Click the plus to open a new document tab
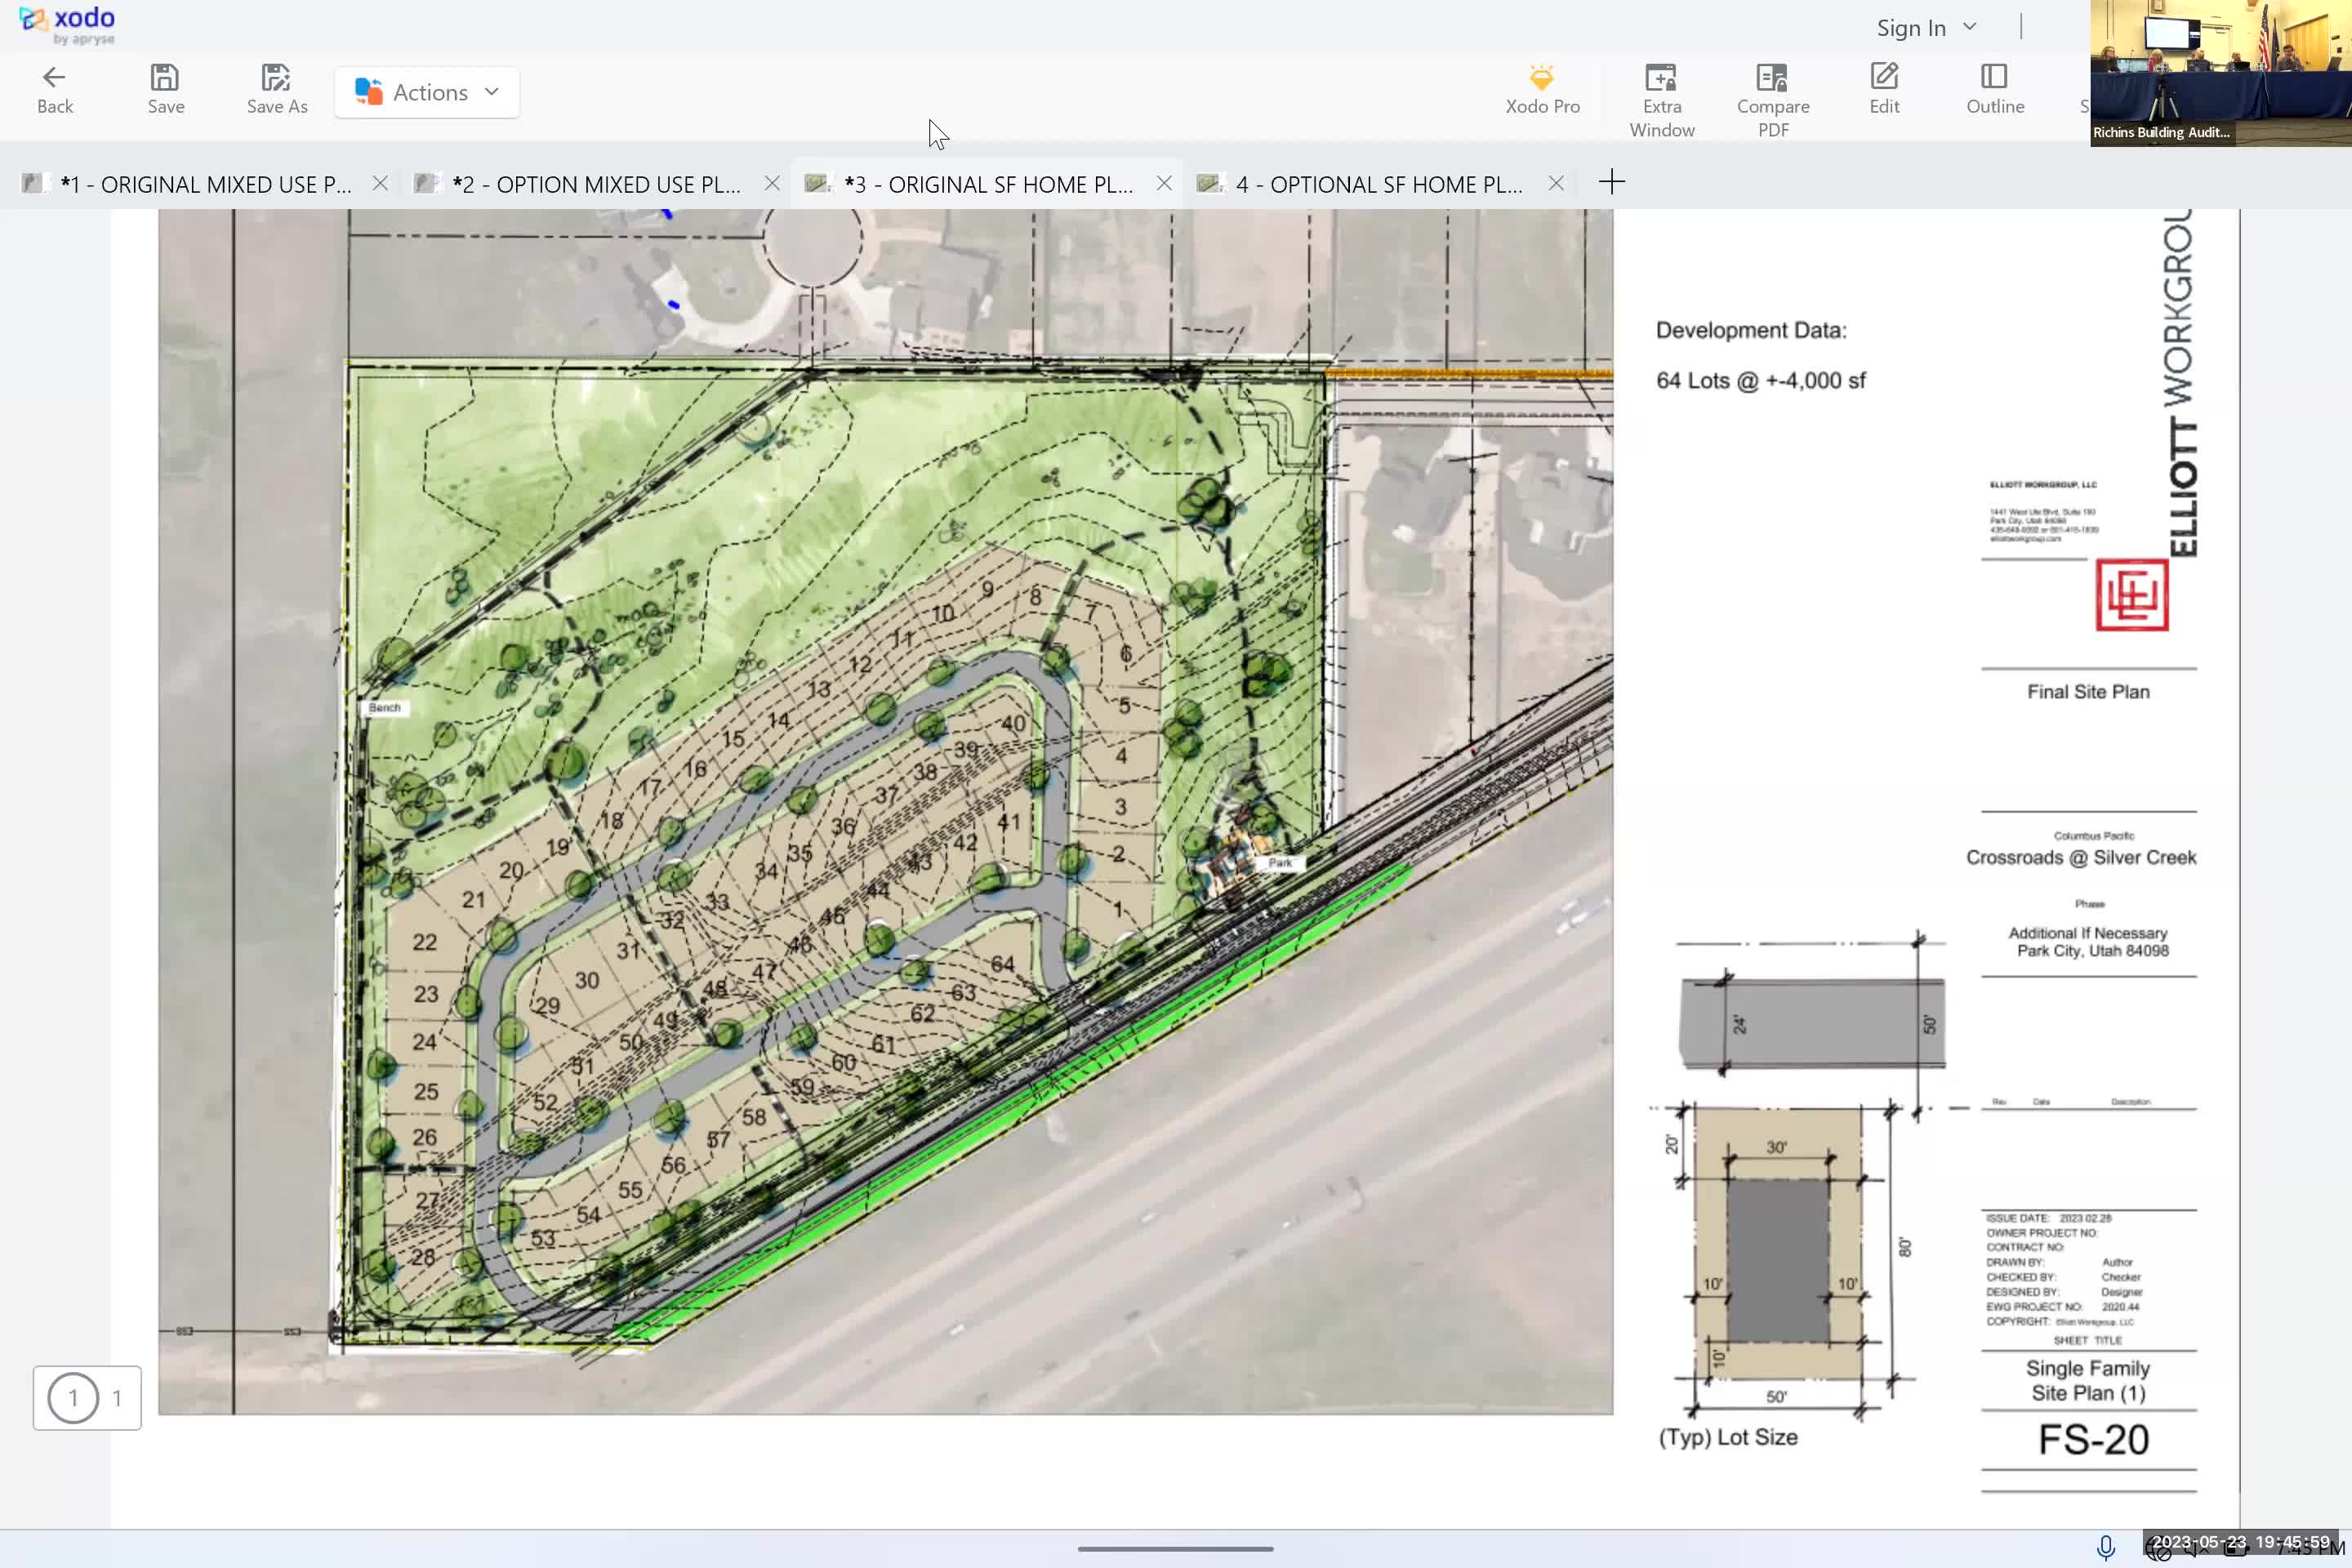 (x=1612, y=182)
